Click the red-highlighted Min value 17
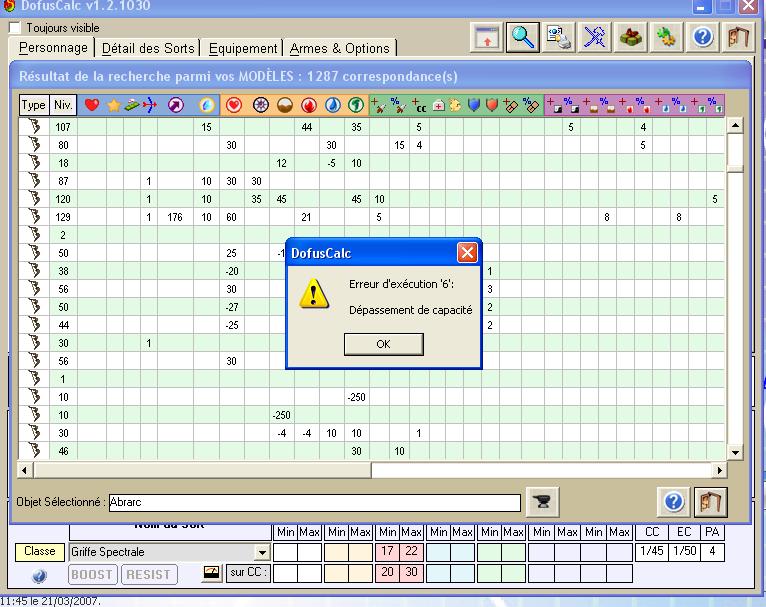 click(x=387, y=551)
